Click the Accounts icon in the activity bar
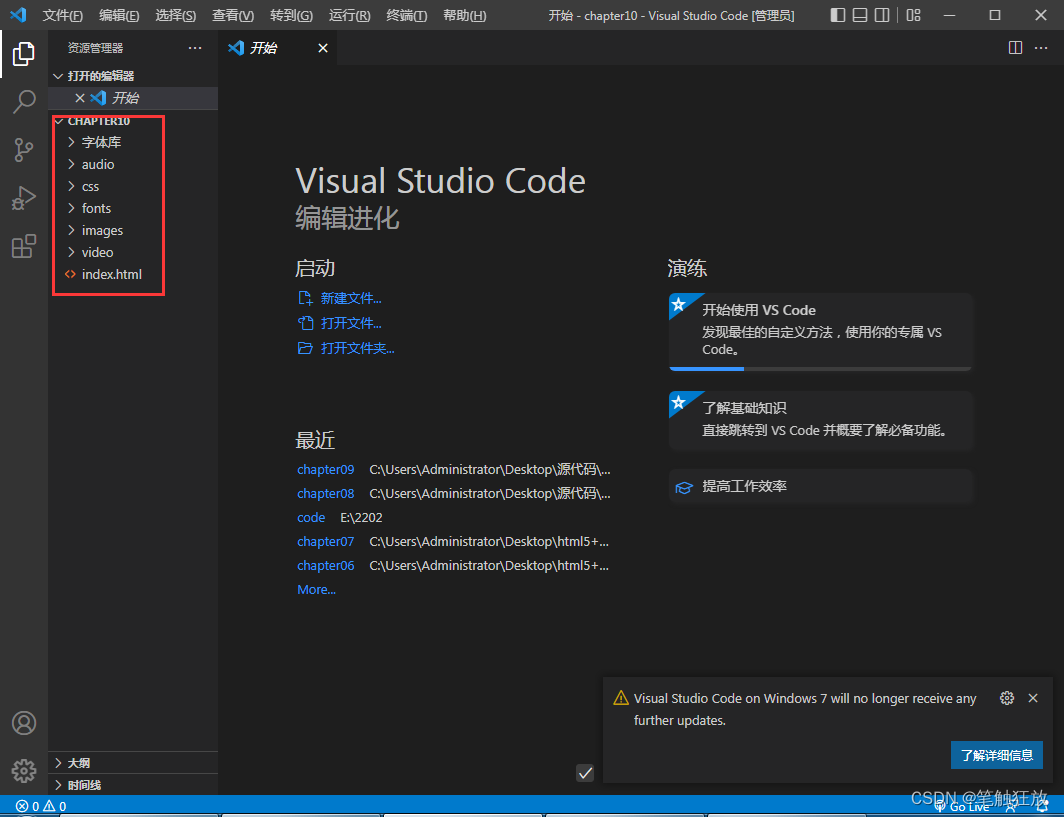1064x817 pixels. (24, 723)
